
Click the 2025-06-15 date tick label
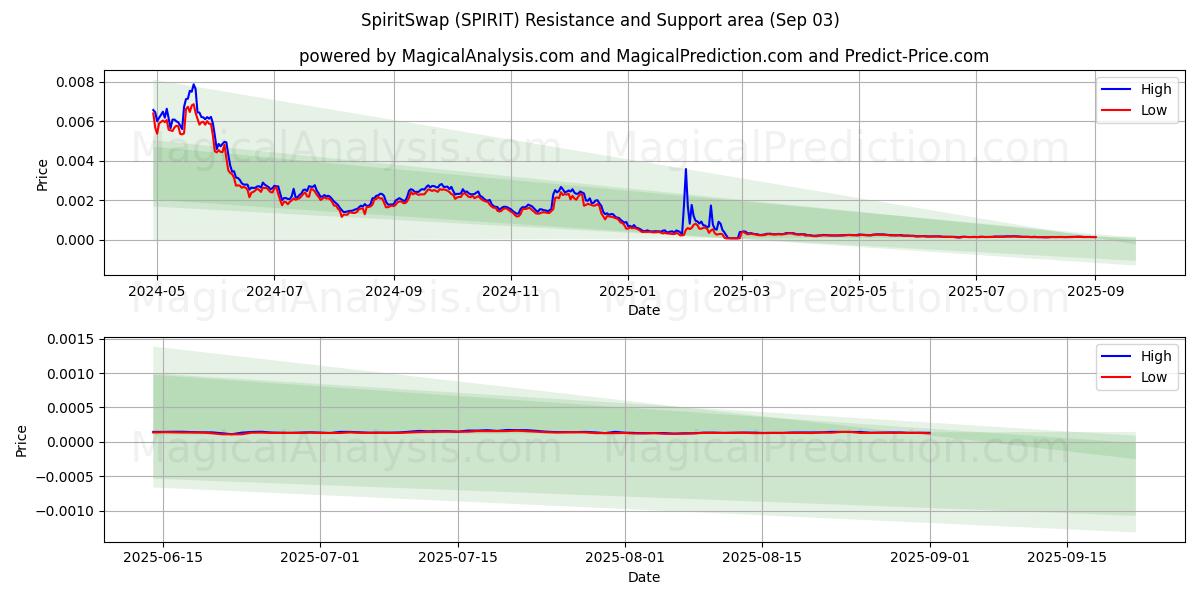point(163,559)
